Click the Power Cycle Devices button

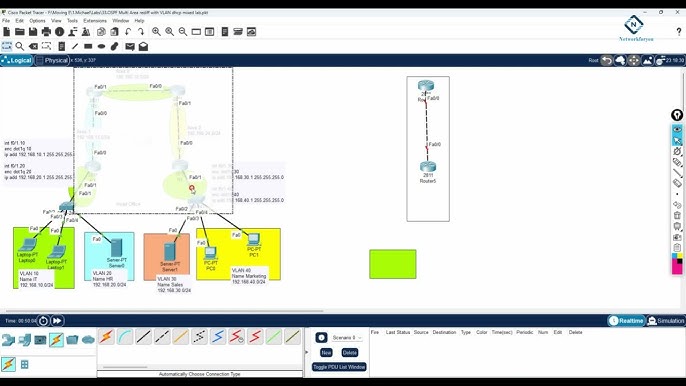43,321
